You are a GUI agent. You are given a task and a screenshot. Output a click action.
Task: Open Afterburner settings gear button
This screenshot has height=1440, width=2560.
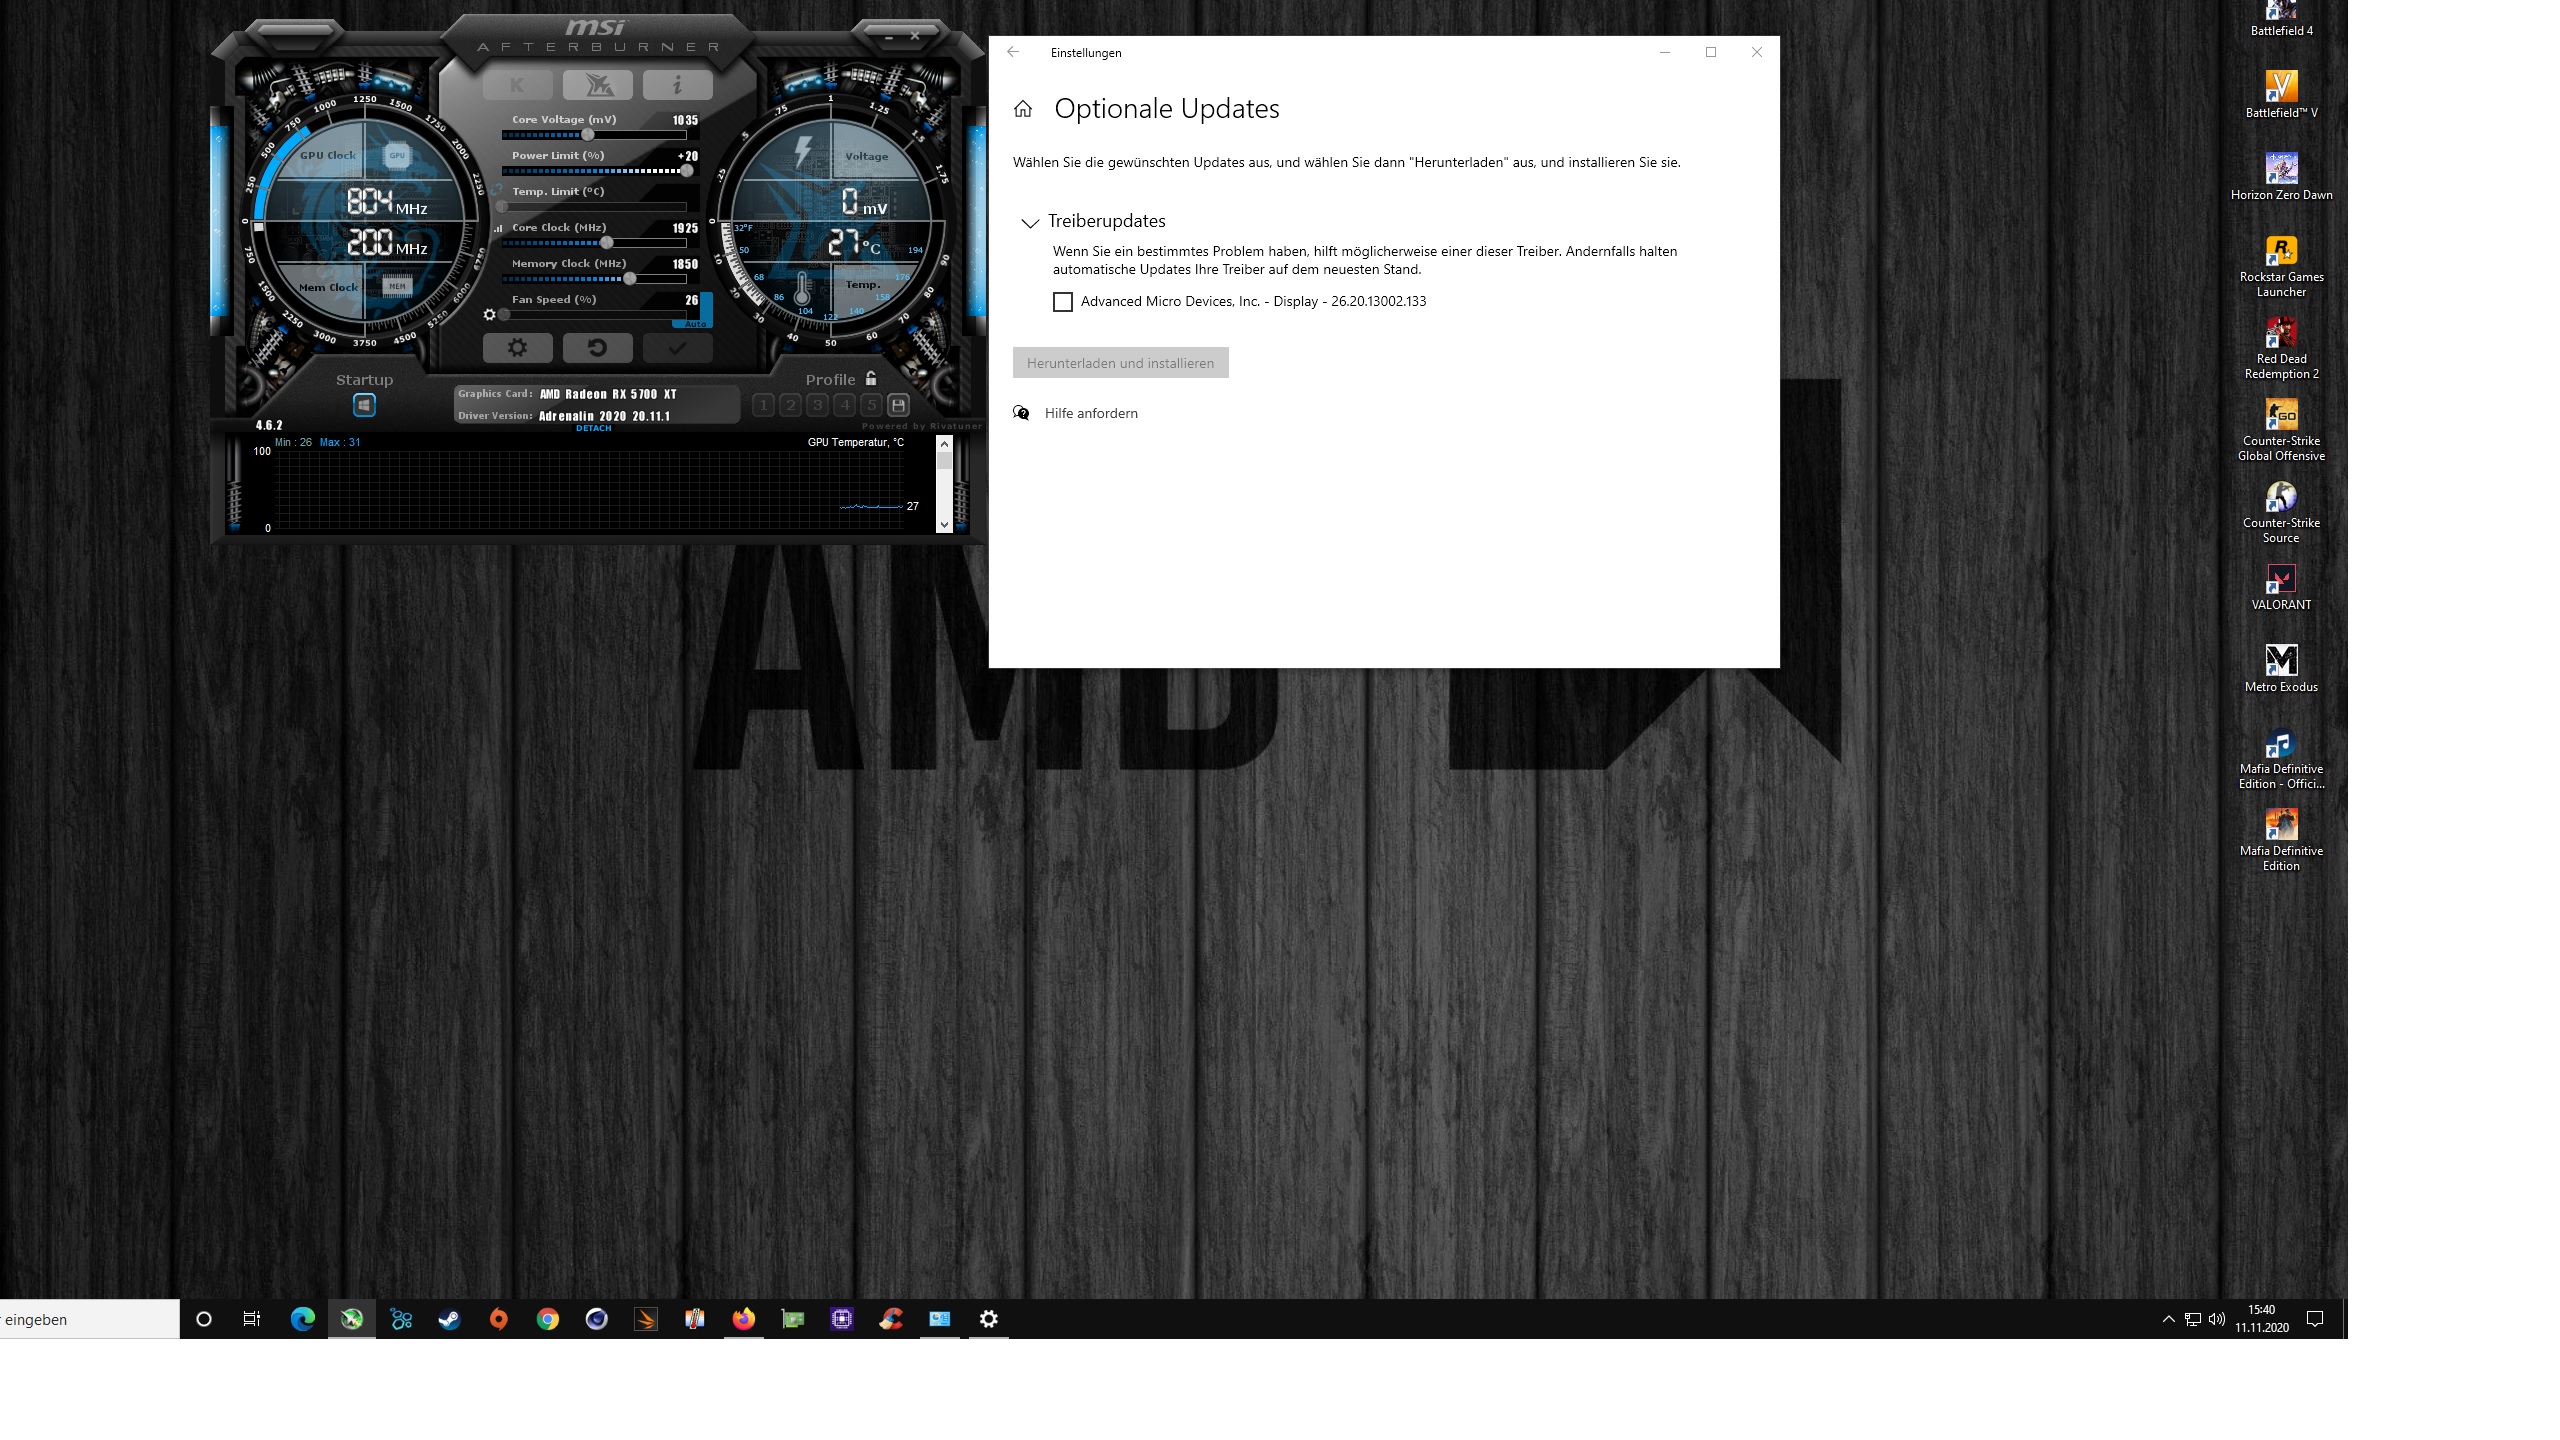pyautogui.click(x=517, y=348)
